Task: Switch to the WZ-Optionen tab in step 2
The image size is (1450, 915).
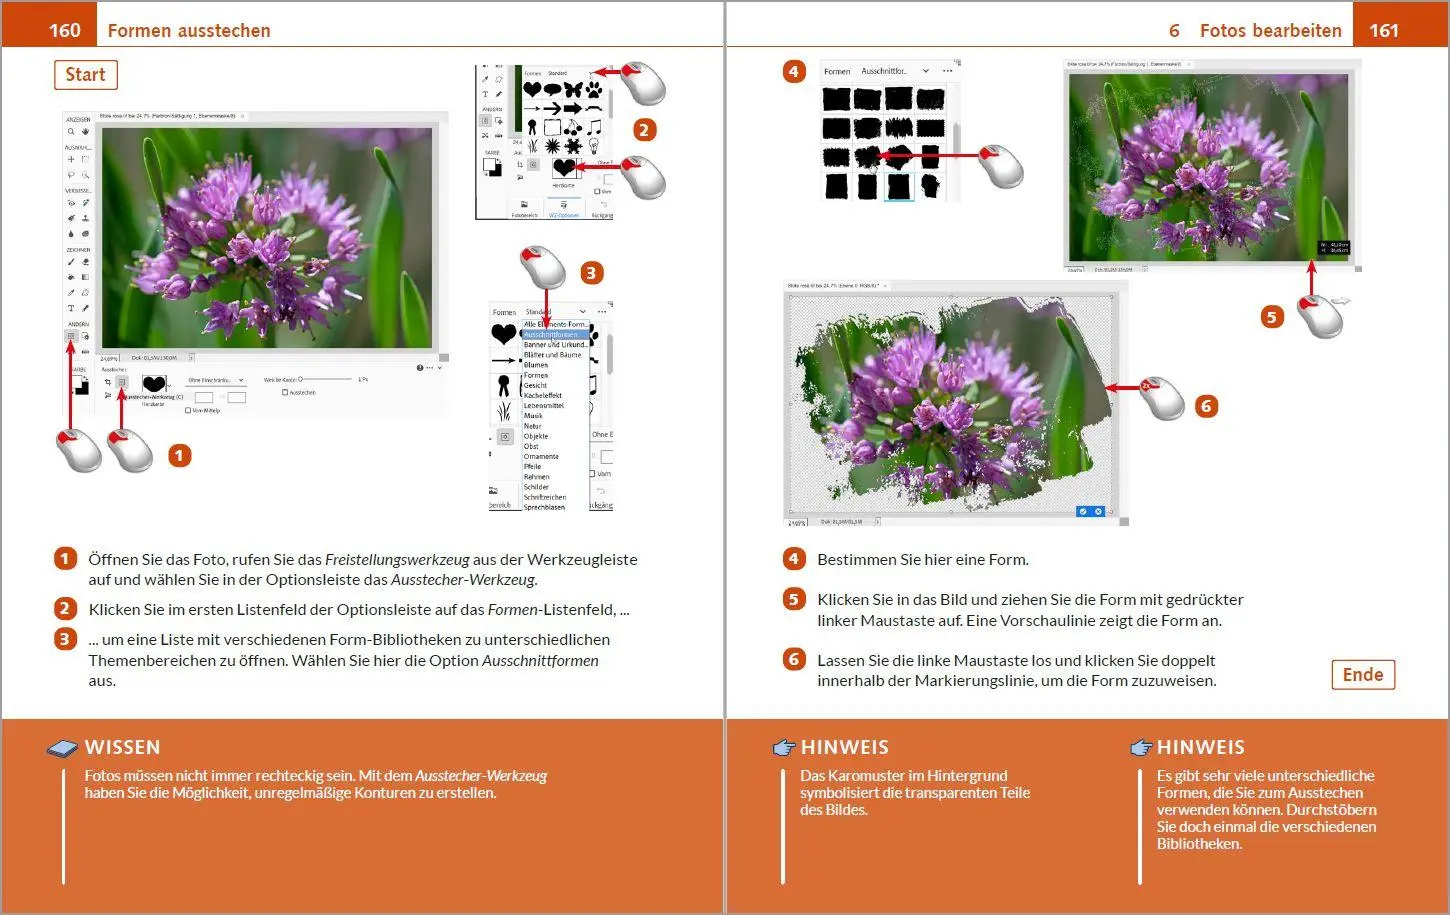Action: (564, 208)
